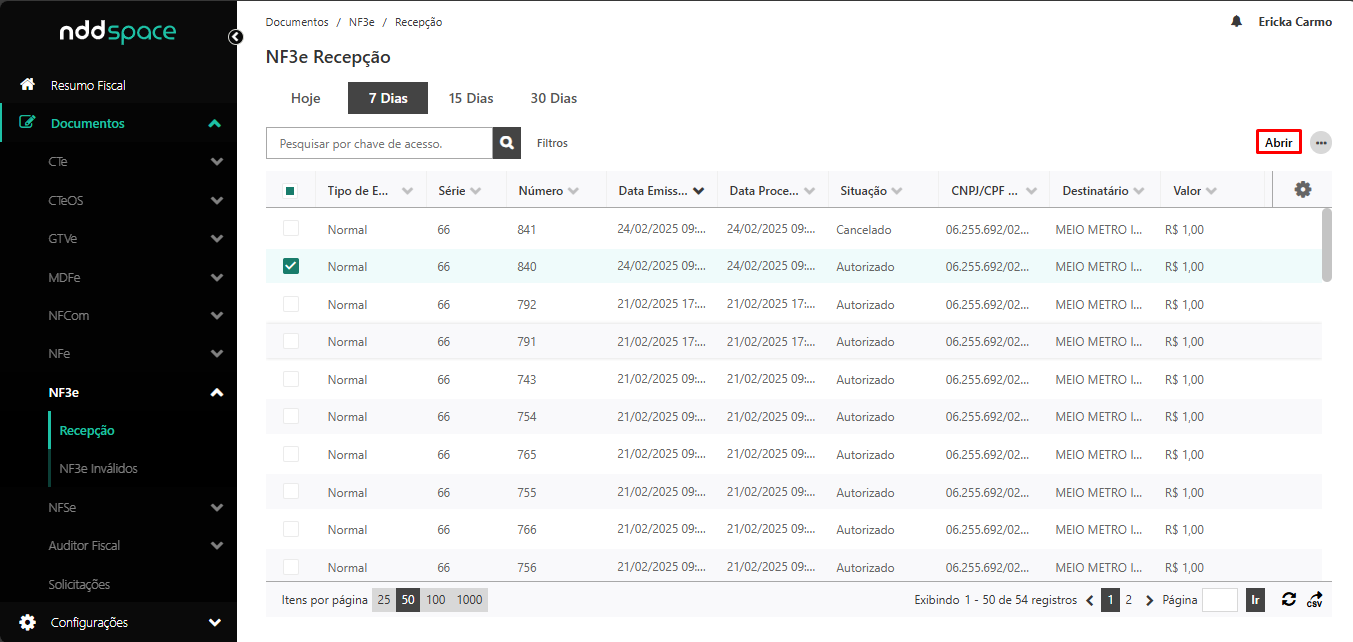Click the table vertical scrollbar
Viewport: 1353px width, 642px height.
[x=1326, y=245]
